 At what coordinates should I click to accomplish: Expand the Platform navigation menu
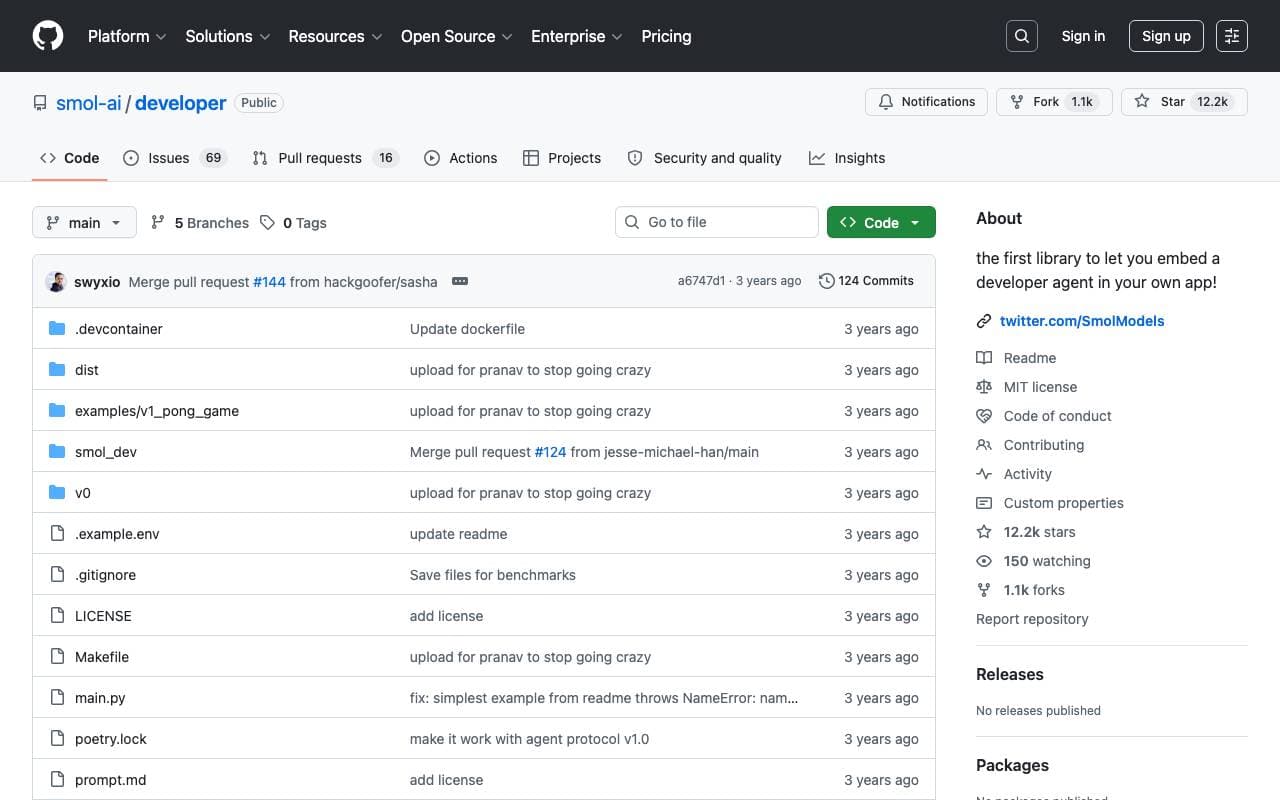(127, 36)
